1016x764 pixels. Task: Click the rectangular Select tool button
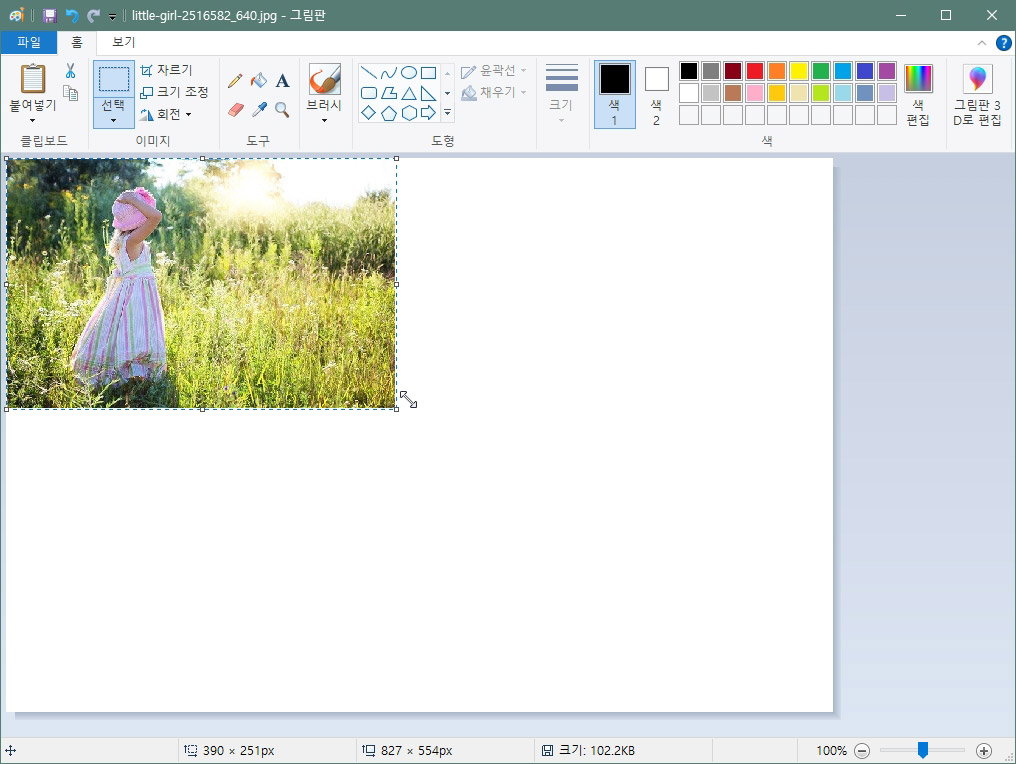(113, 78)
